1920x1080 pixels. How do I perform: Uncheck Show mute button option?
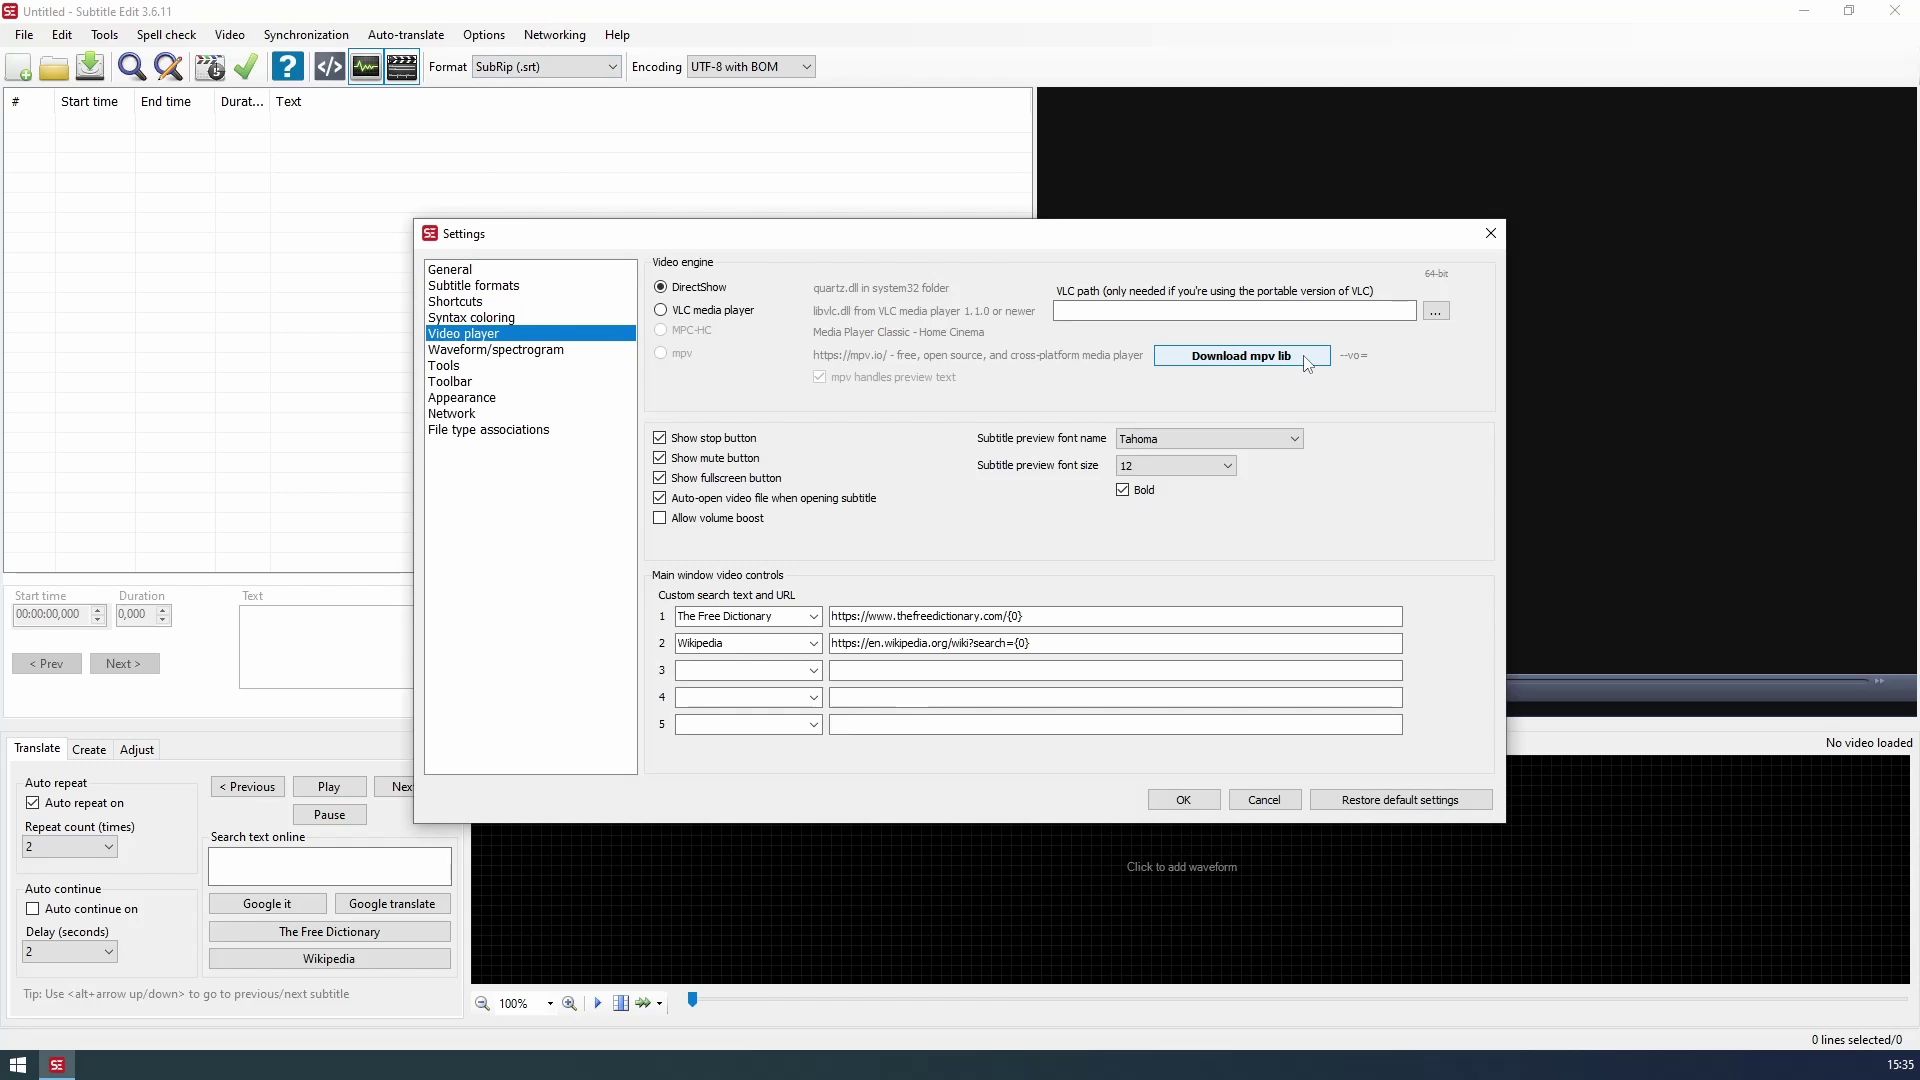pos(660,458)
